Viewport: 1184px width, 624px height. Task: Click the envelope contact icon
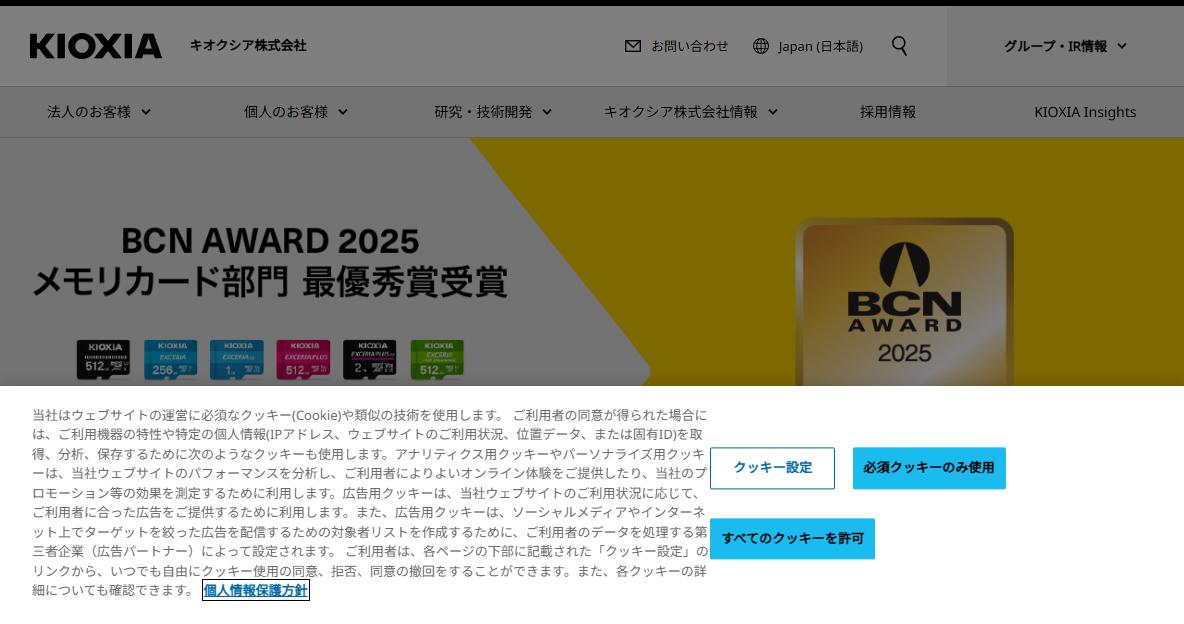(633, 46)
